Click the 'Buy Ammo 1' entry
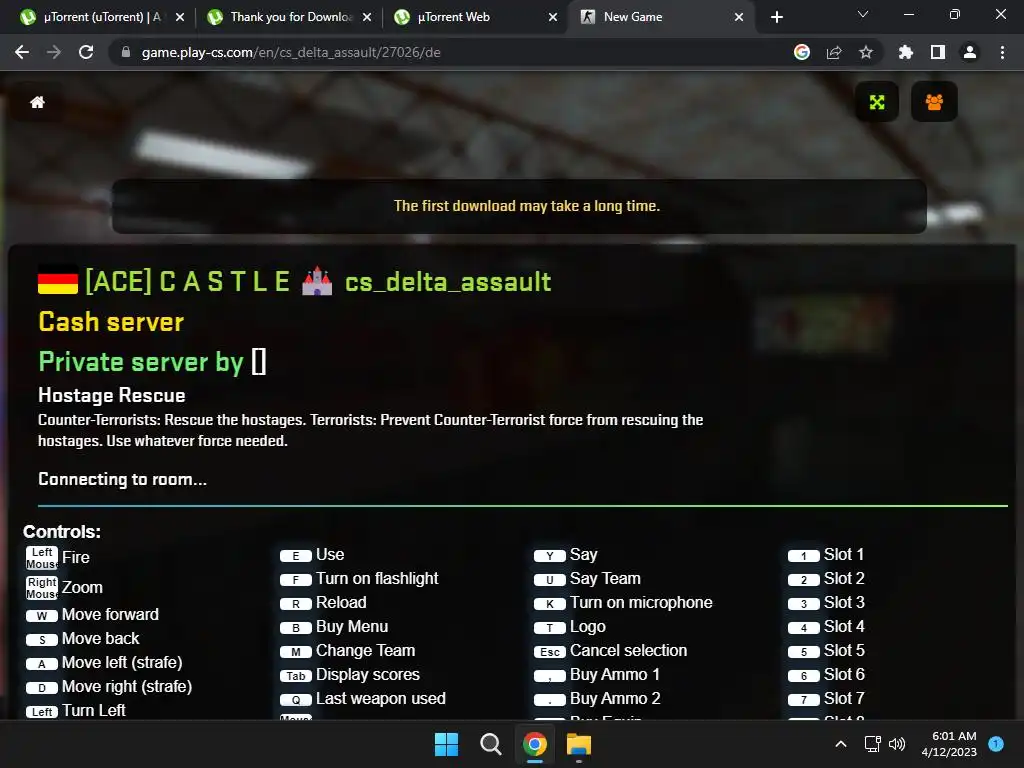Image resolution: width=1024 pixels, height=768 pixels. (597, 675)
